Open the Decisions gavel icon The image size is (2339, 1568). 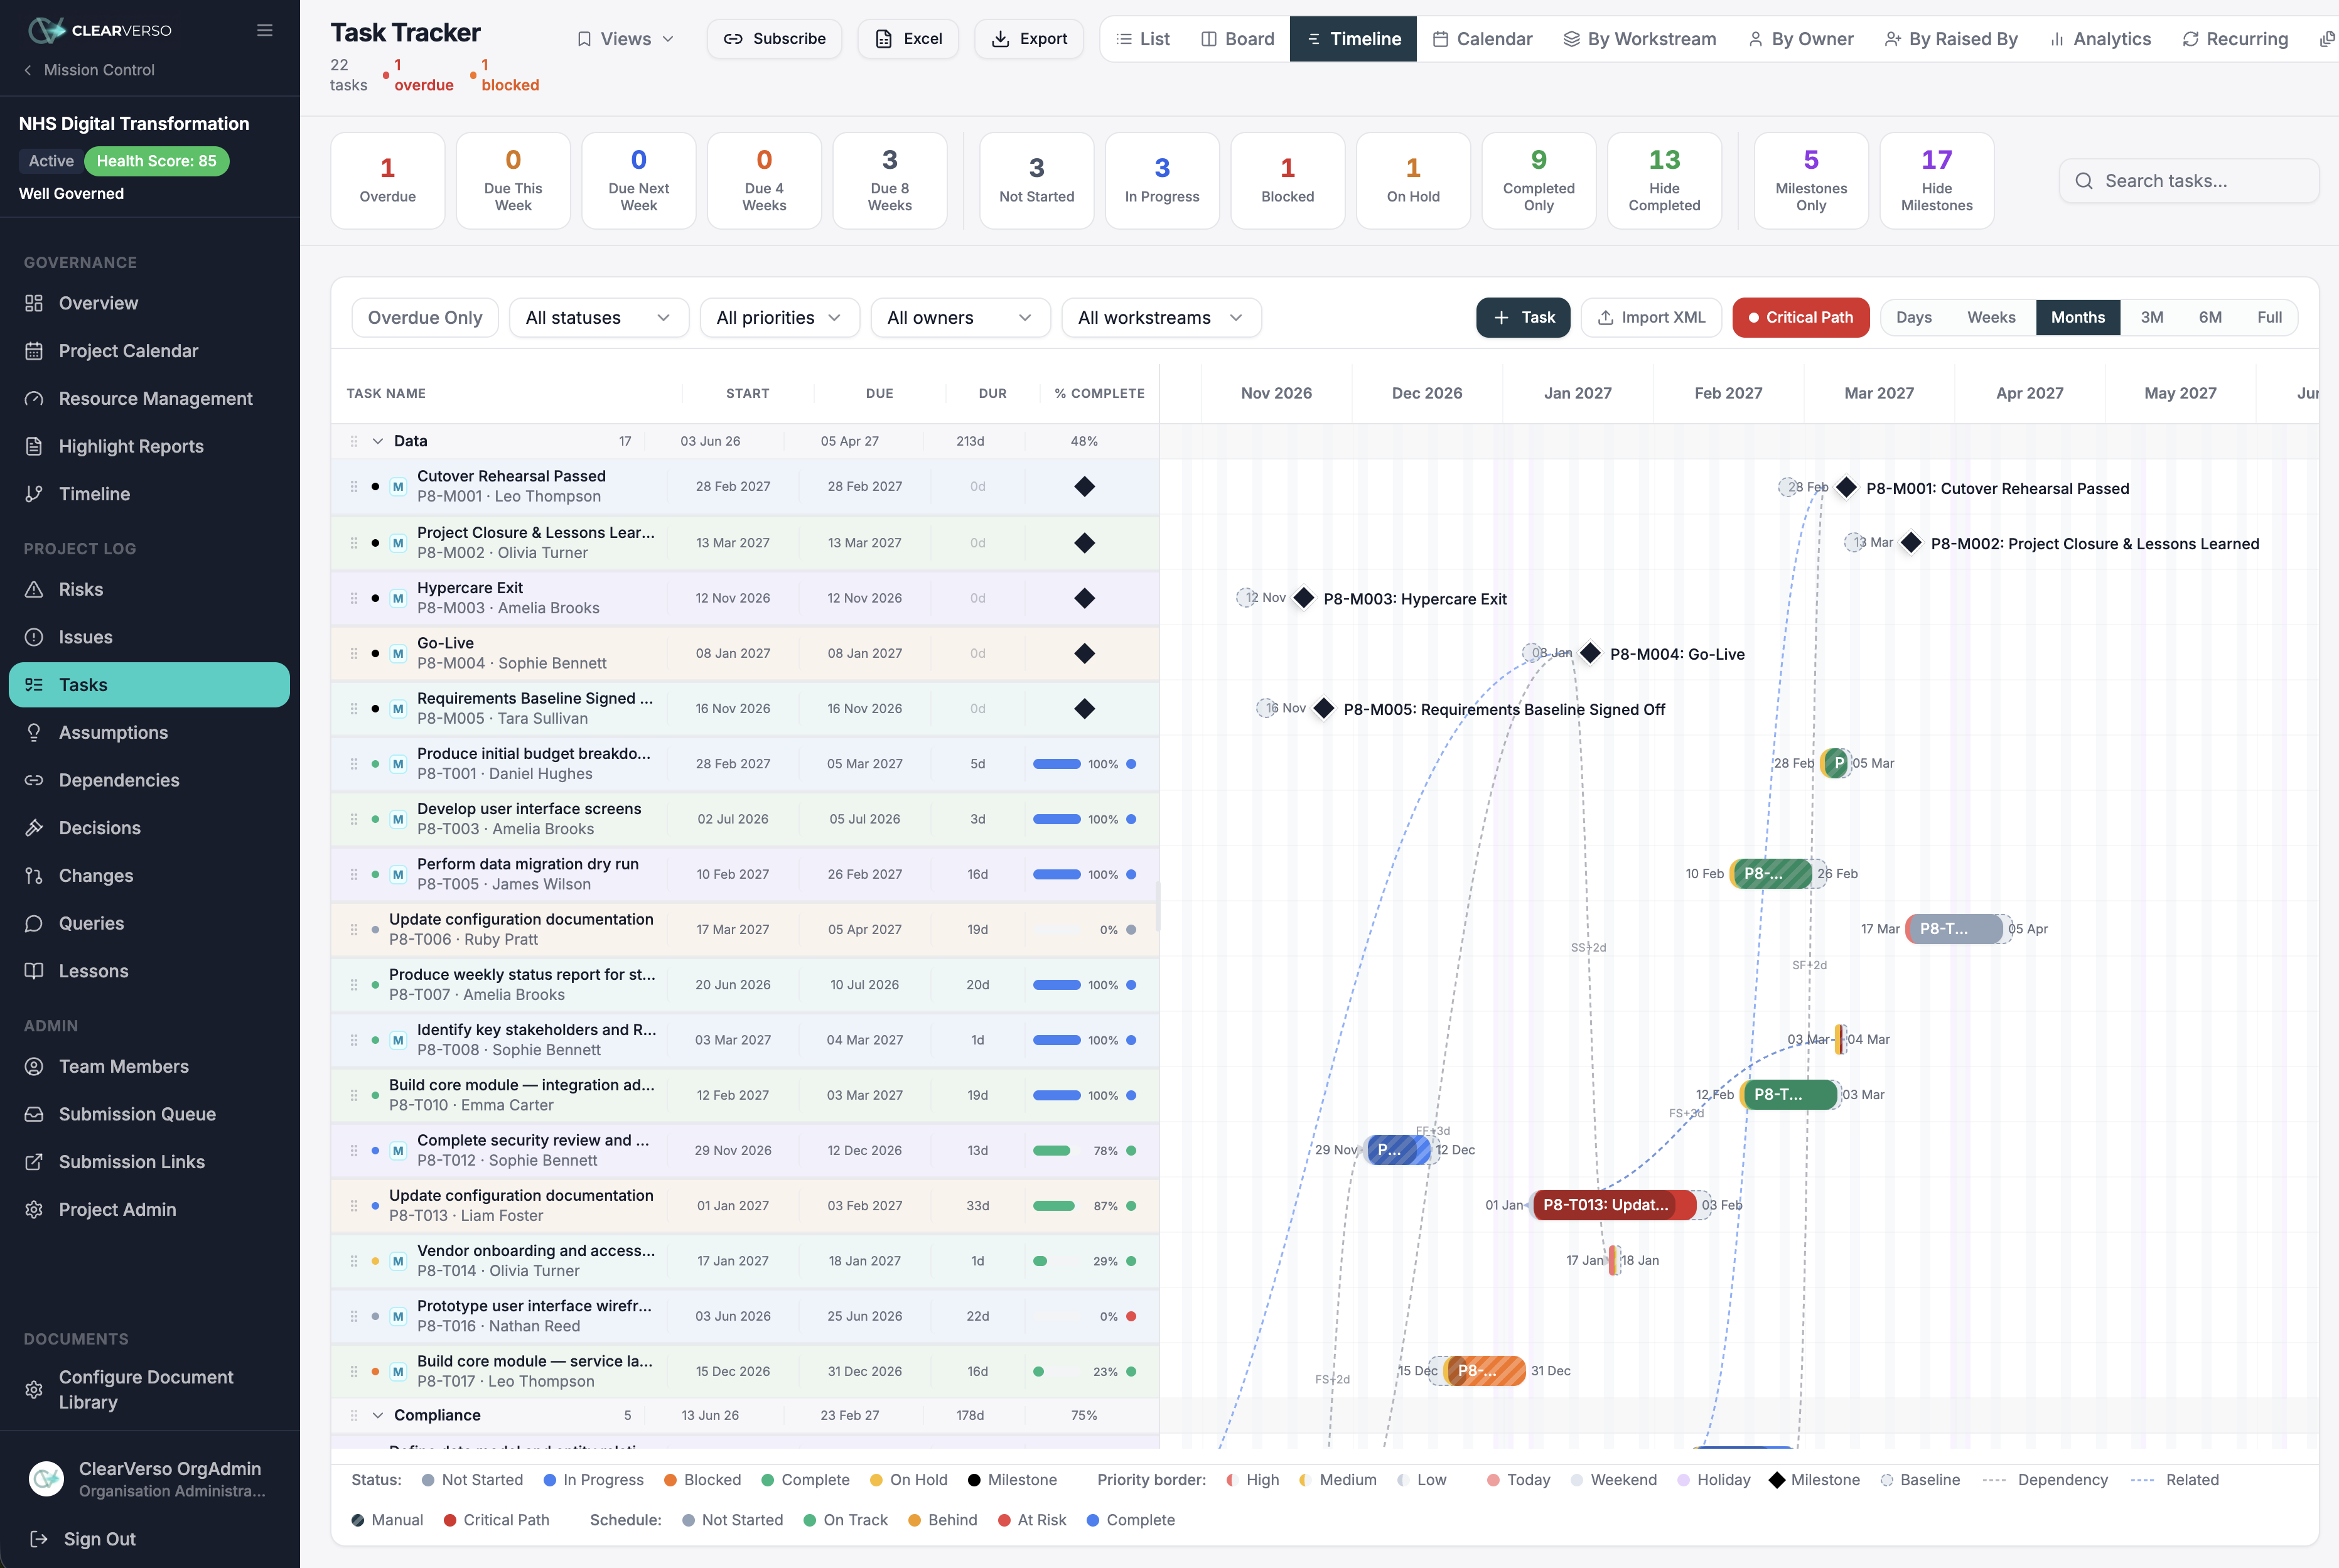click(x=34, y=828)
